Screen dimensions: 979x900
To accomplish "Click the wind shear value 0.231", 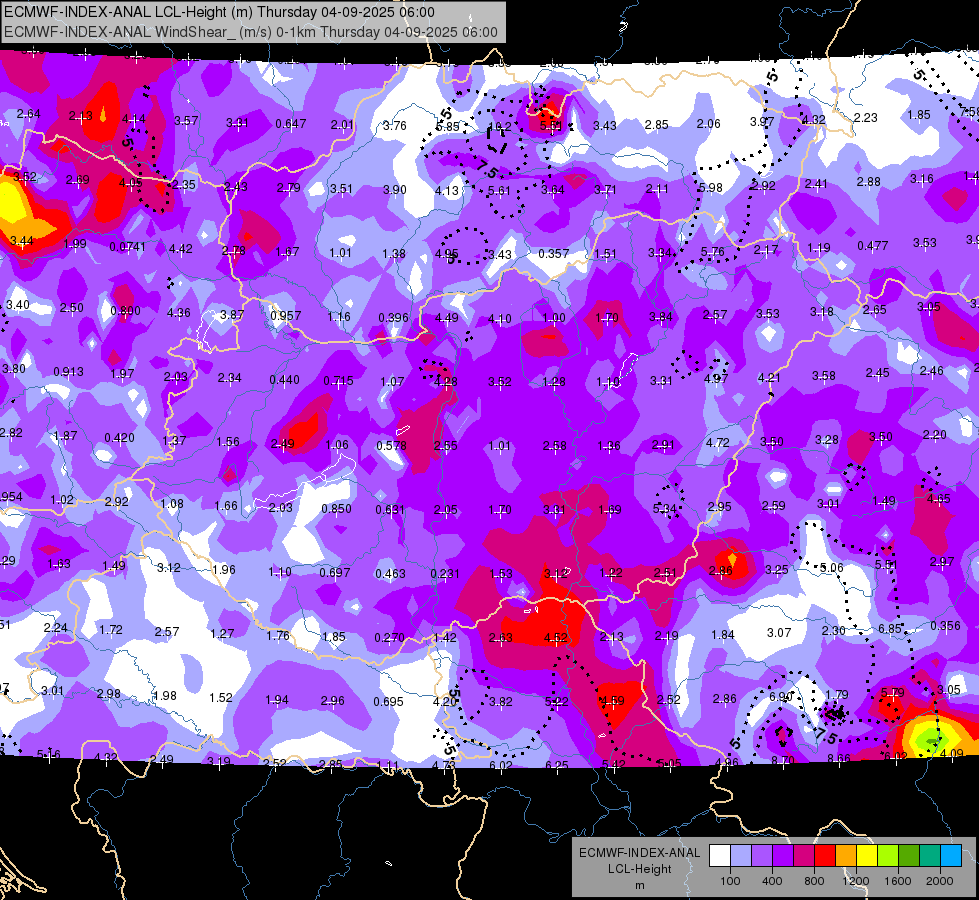I will click(x=445, y=573).
